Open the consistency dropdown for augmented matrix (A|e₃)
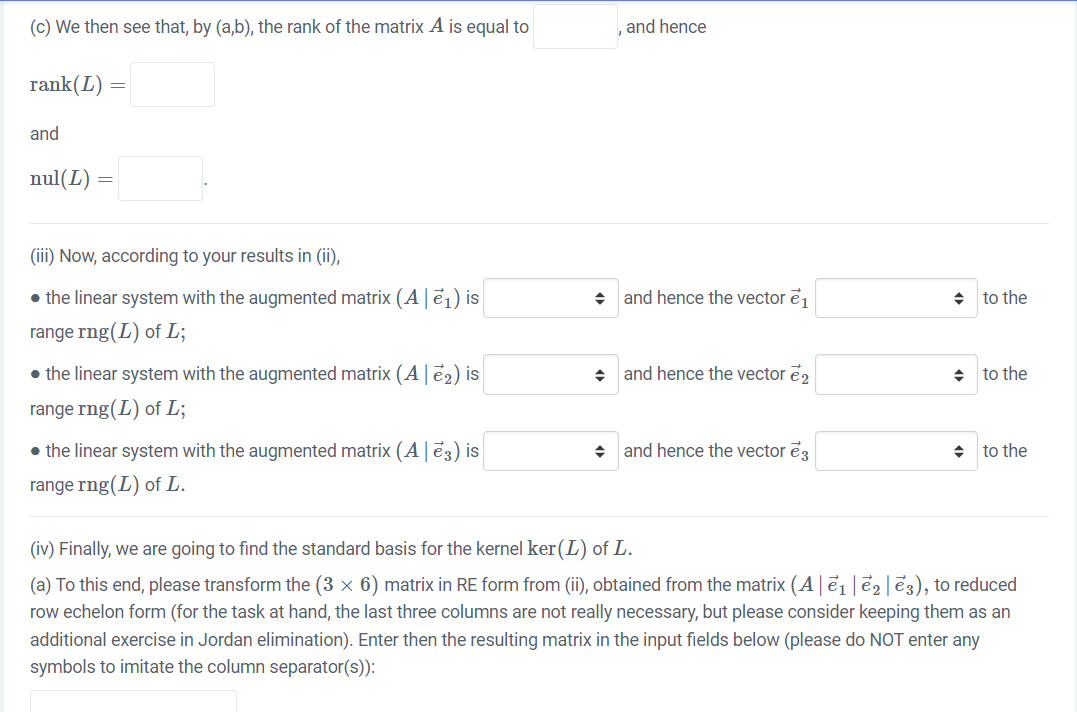The width and height of the screenshot is (1077, 712). tap(550, 450)
